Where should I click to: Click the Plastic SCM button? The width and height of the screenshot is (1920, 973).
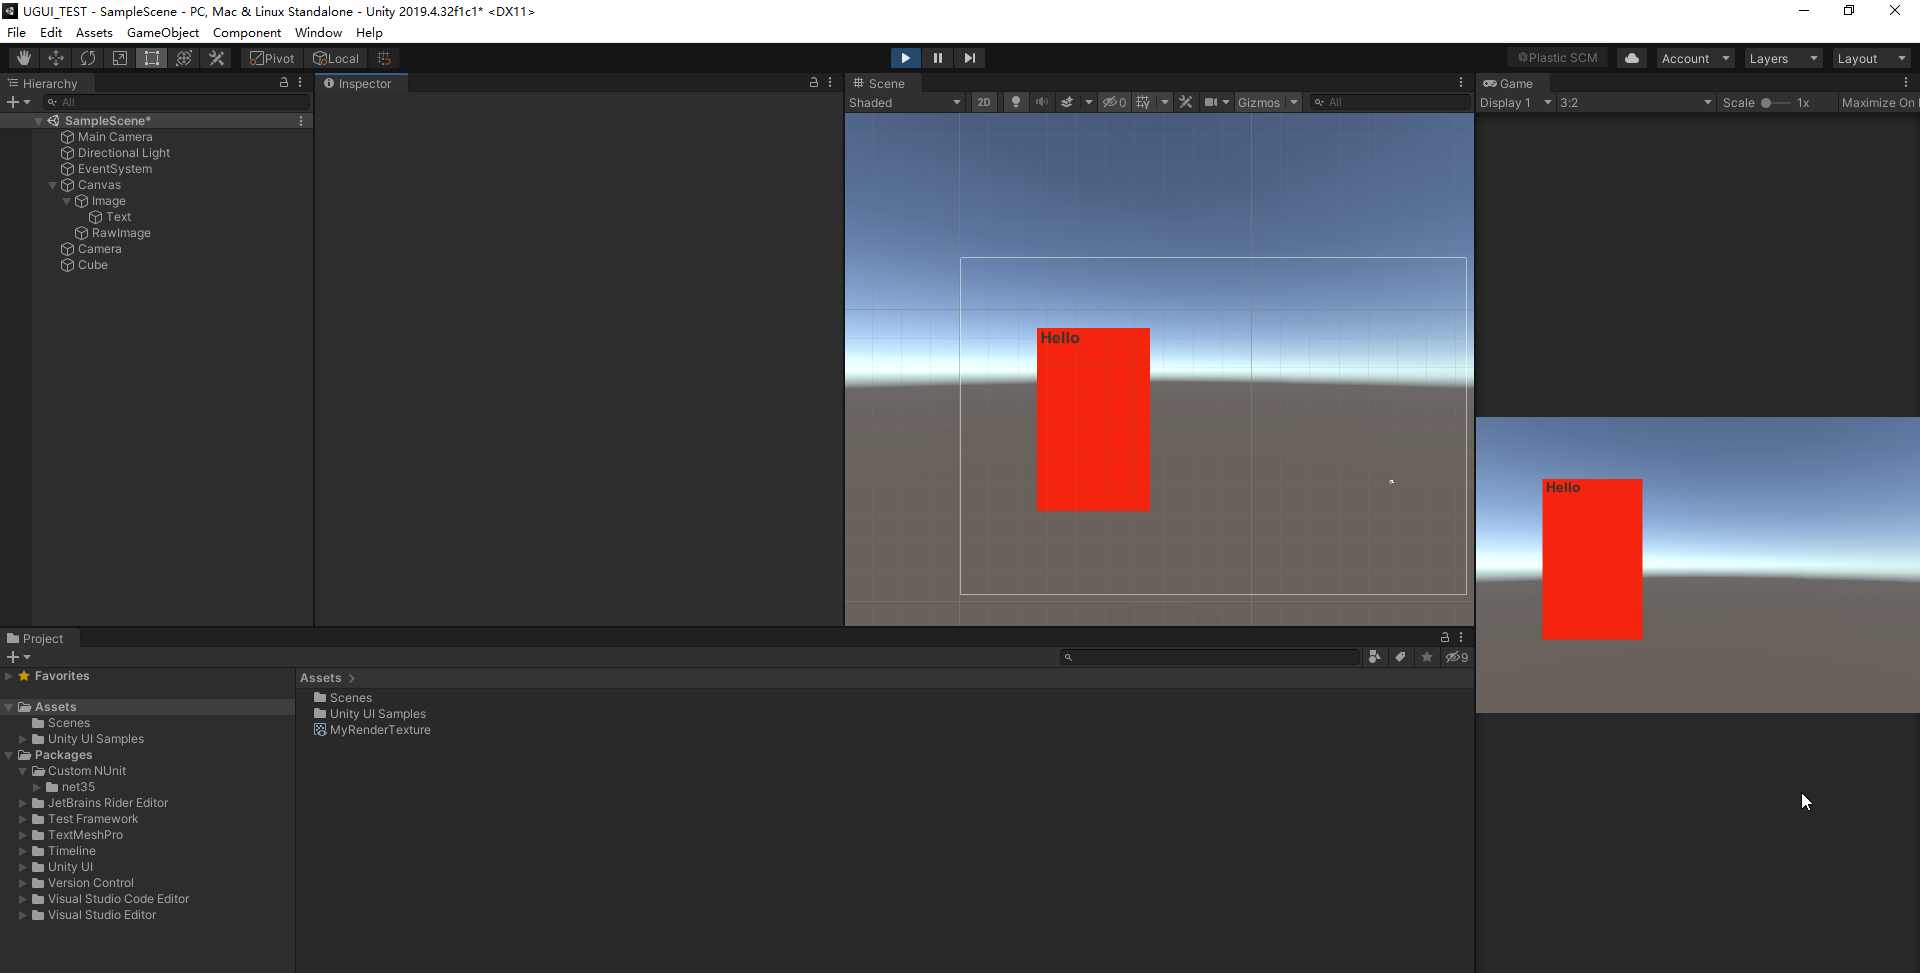[1557, 58]
